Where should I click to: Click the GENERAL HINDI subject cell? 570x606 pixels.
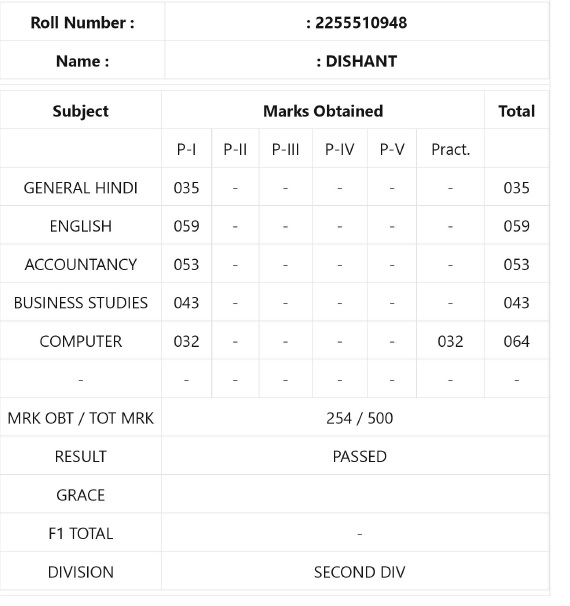coord(80,188)
